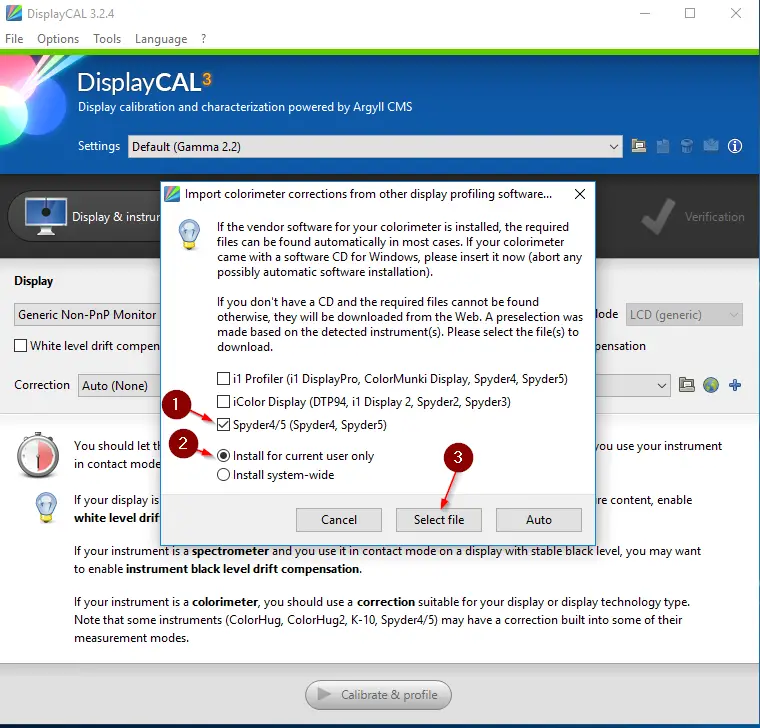
Task: Click the Verification checkmark icon
Action: click(658, 216)
